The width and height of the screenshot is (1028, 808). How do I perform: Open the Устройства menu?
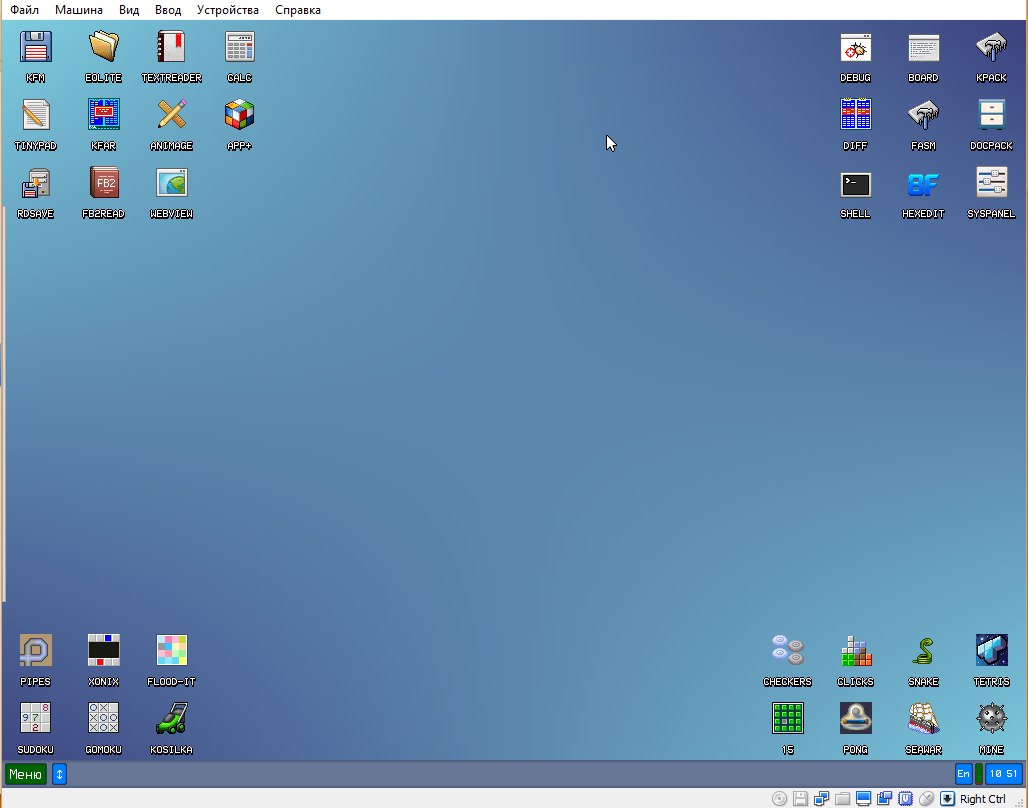click(227, 10)
